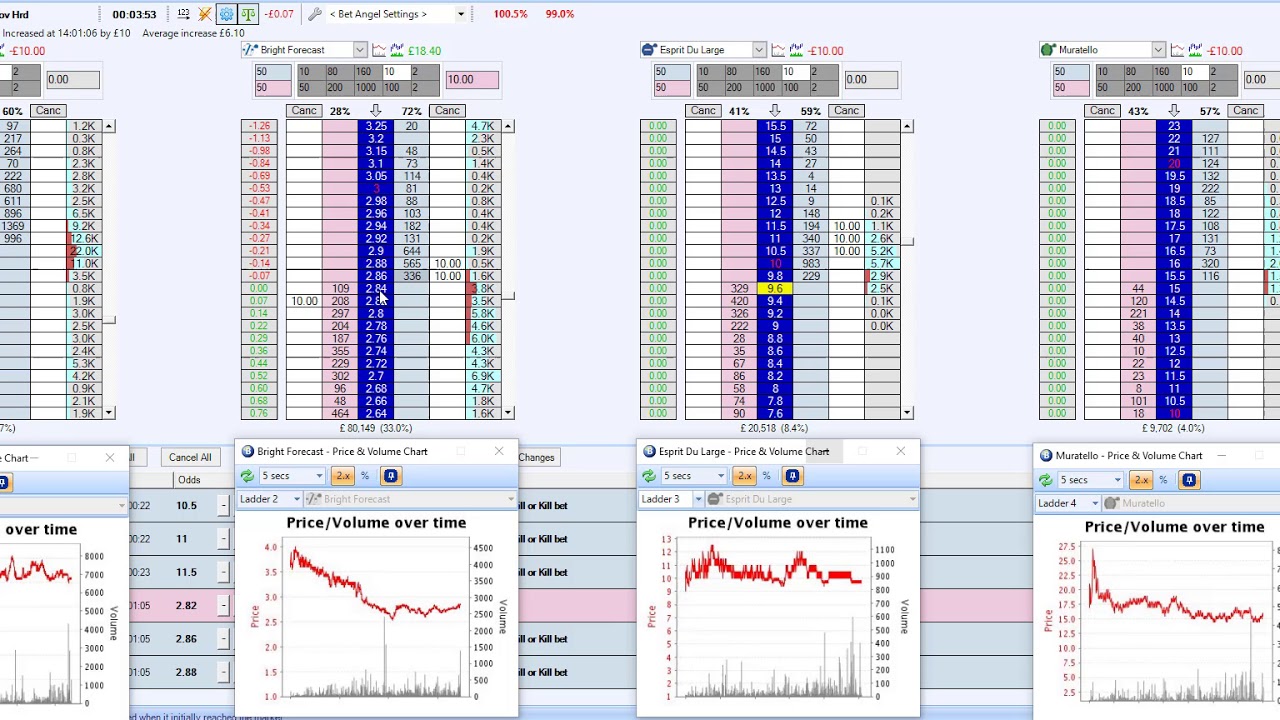Toggle the green balance scales icon
The height and width of the screenshot is (720, 1280).
[x=247, y=14]
